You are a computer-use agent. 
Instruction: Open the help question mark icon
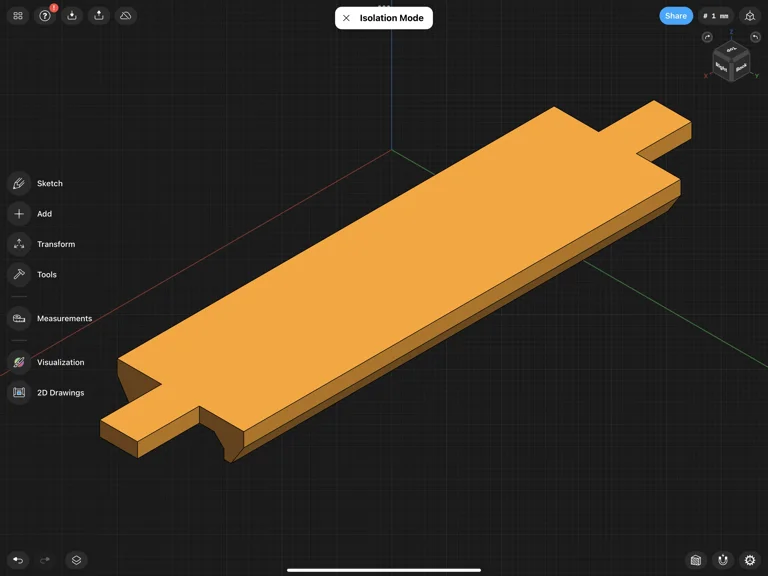[45, 16]
